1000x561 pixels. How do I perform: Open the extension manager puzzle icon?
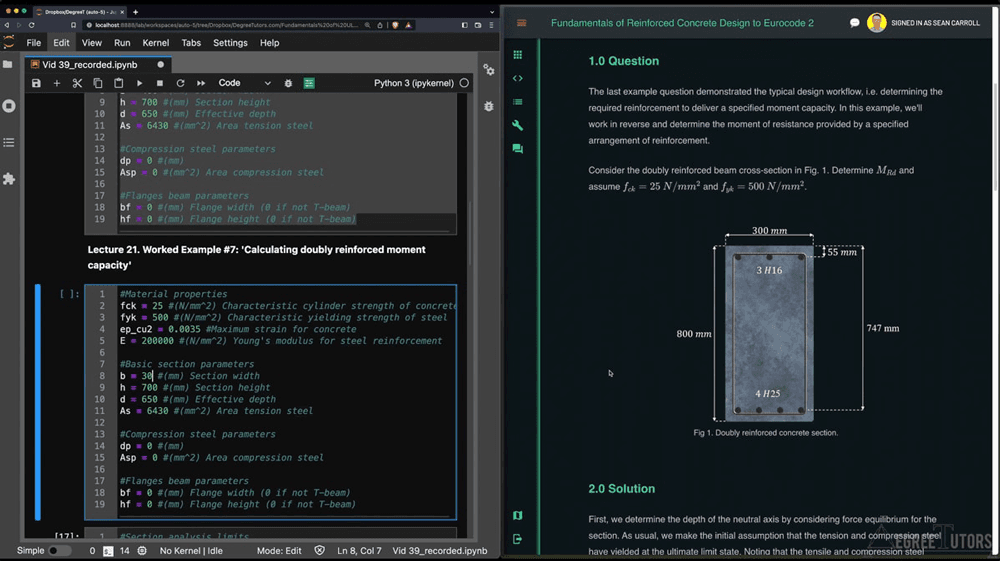9,178
